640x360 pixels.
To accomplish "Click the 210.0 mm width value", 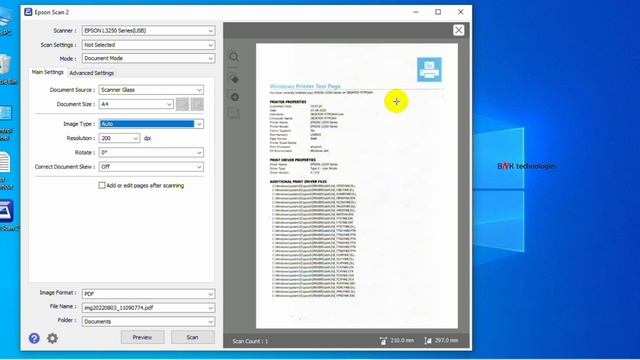I will coord(402,340).
